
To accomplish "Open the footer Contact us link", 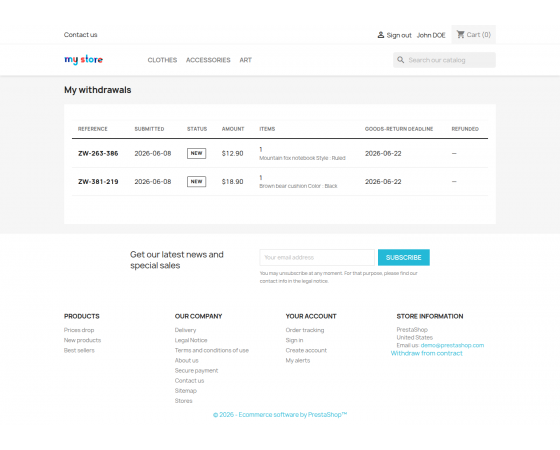I will 189,381.
